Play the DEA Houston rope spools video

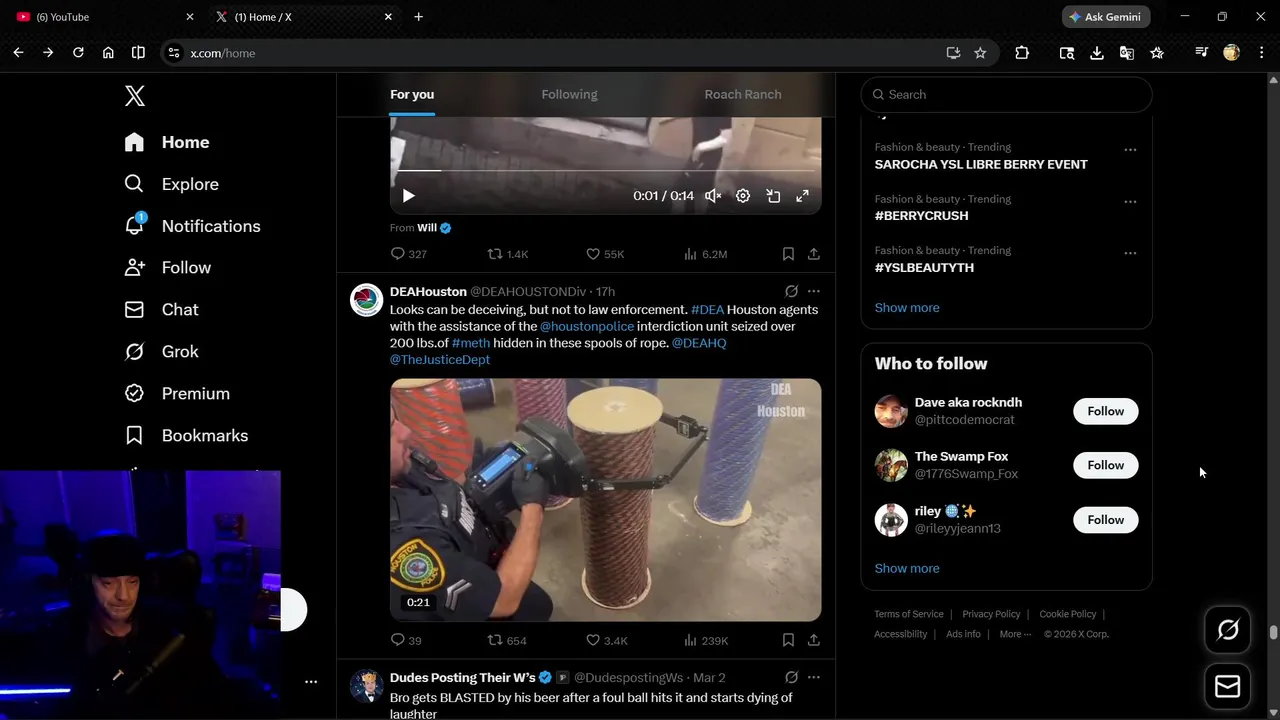[605, 499]
